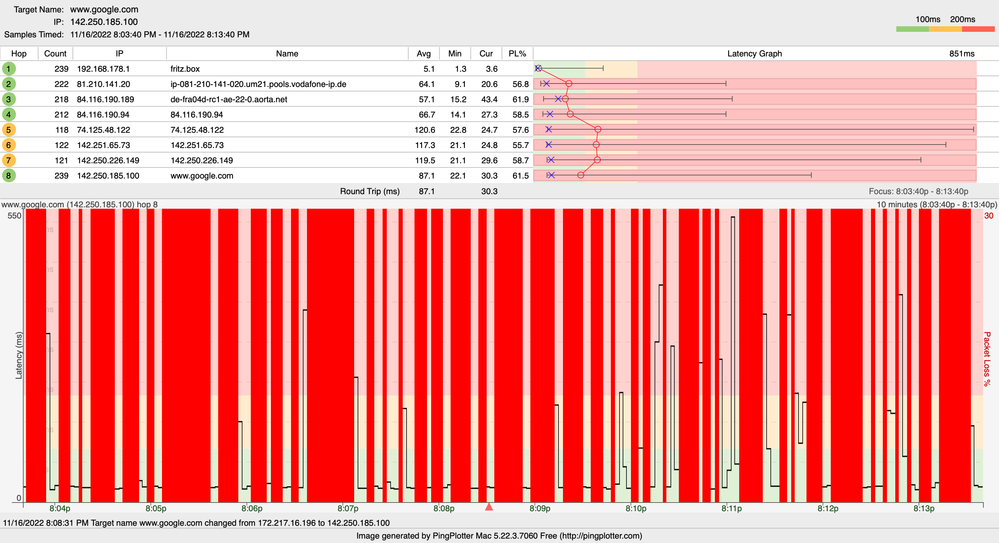
Task: Click the 8:04p time axis label
Action: click(60, 509)
